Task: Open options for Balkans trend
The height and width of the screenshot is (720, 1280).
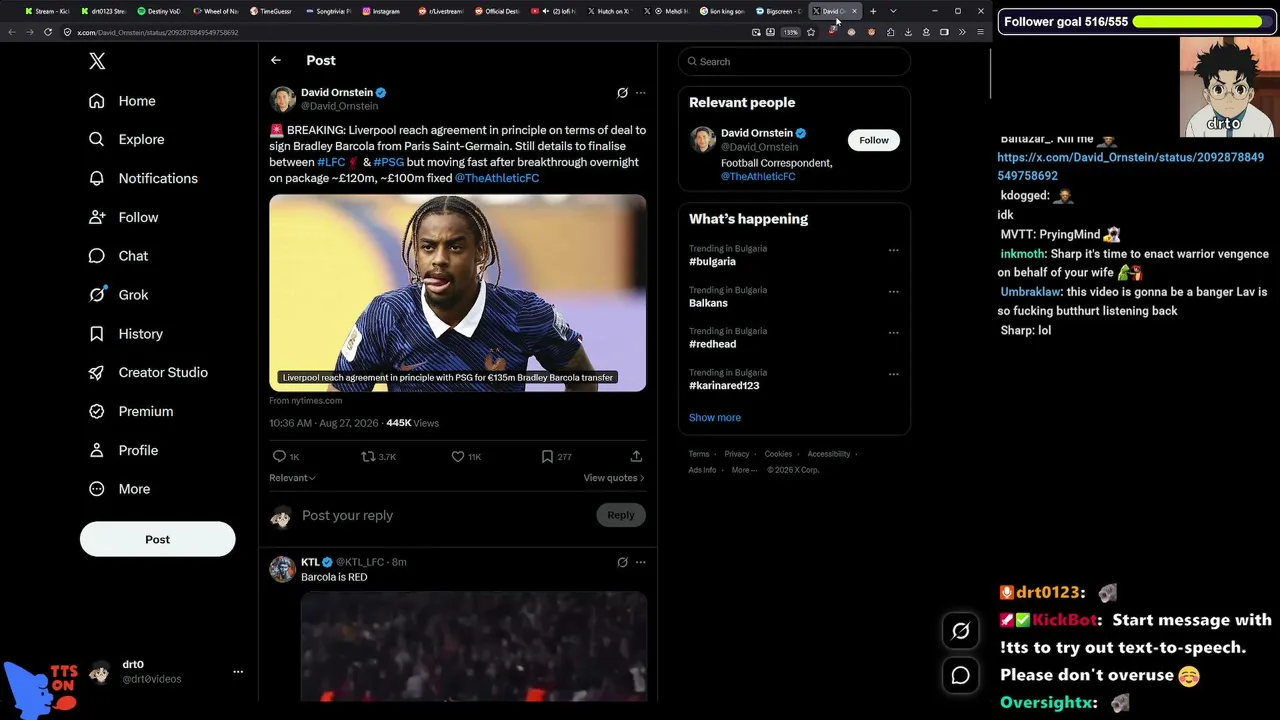Action: click(894, 292)
